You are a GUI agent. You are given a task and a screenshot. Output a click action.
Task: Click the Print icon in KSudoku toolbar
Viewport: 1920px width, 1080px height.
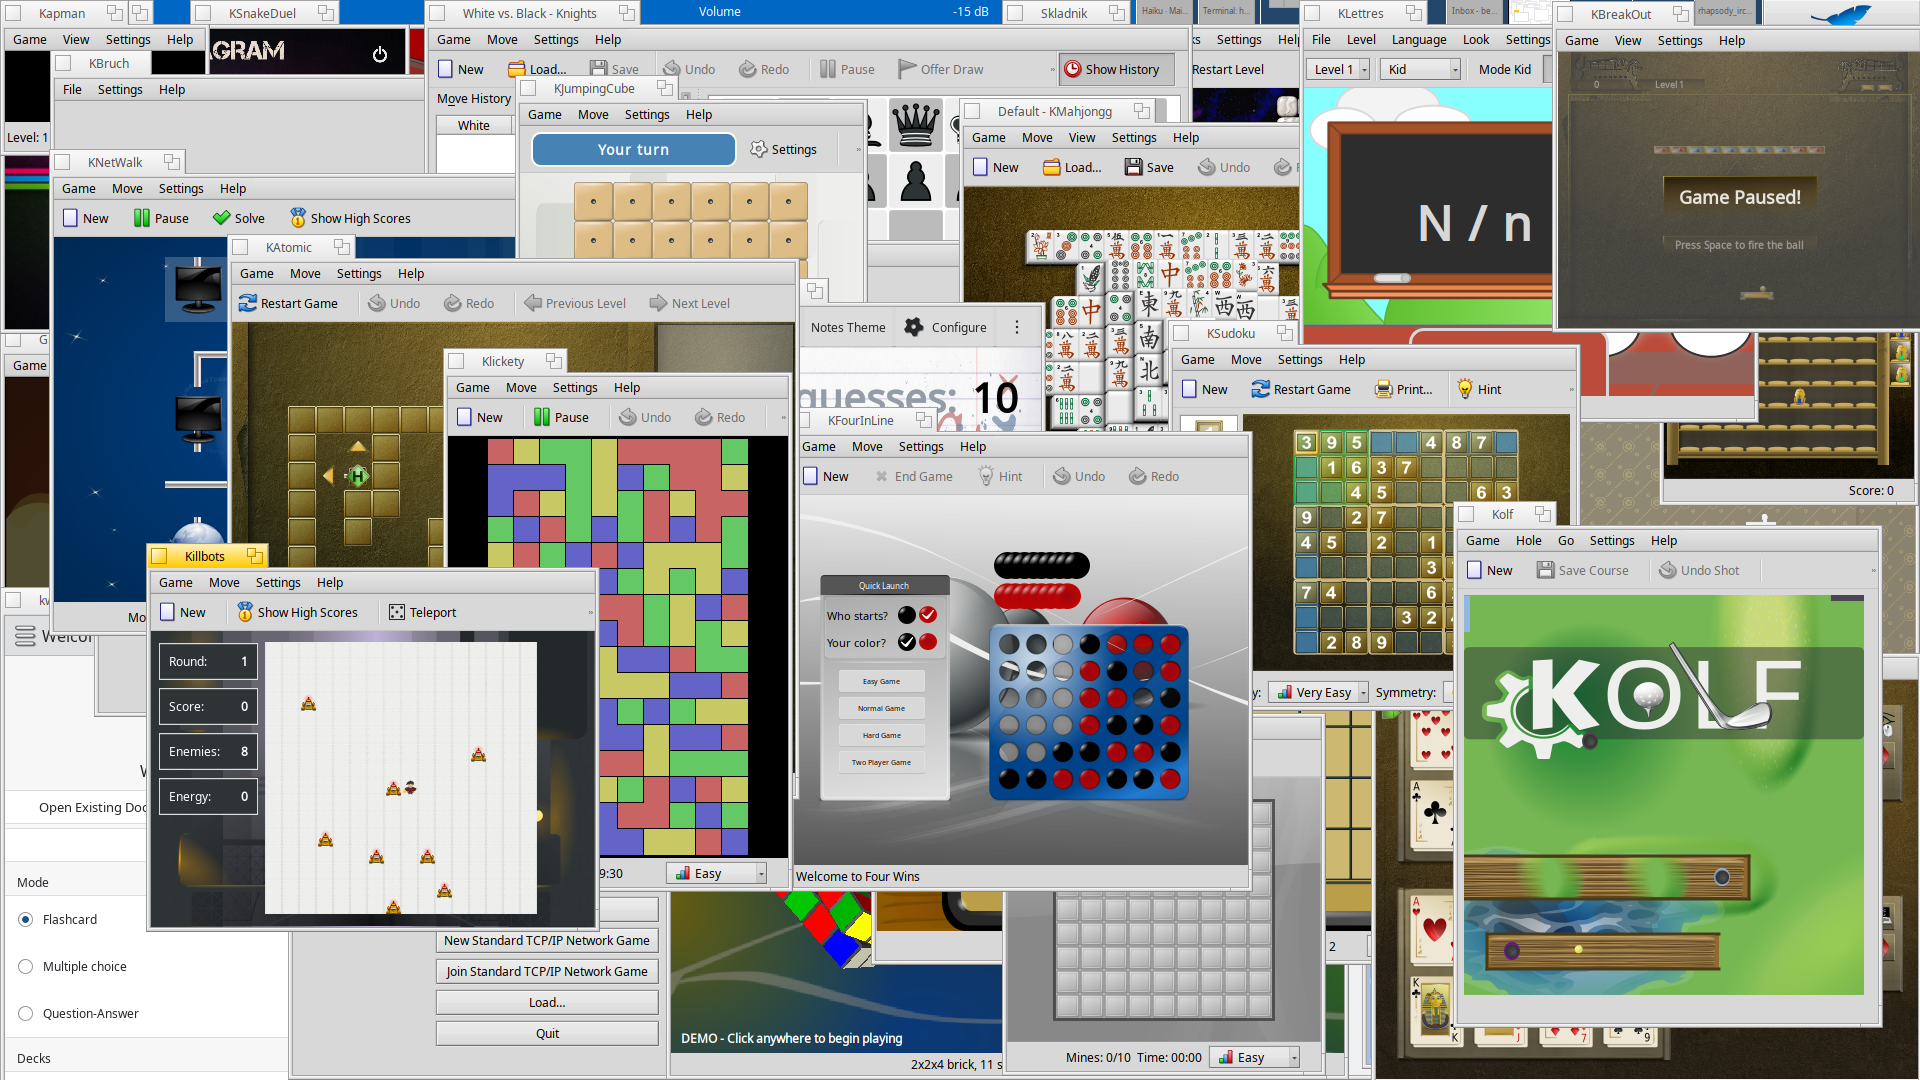(1383, 389)
